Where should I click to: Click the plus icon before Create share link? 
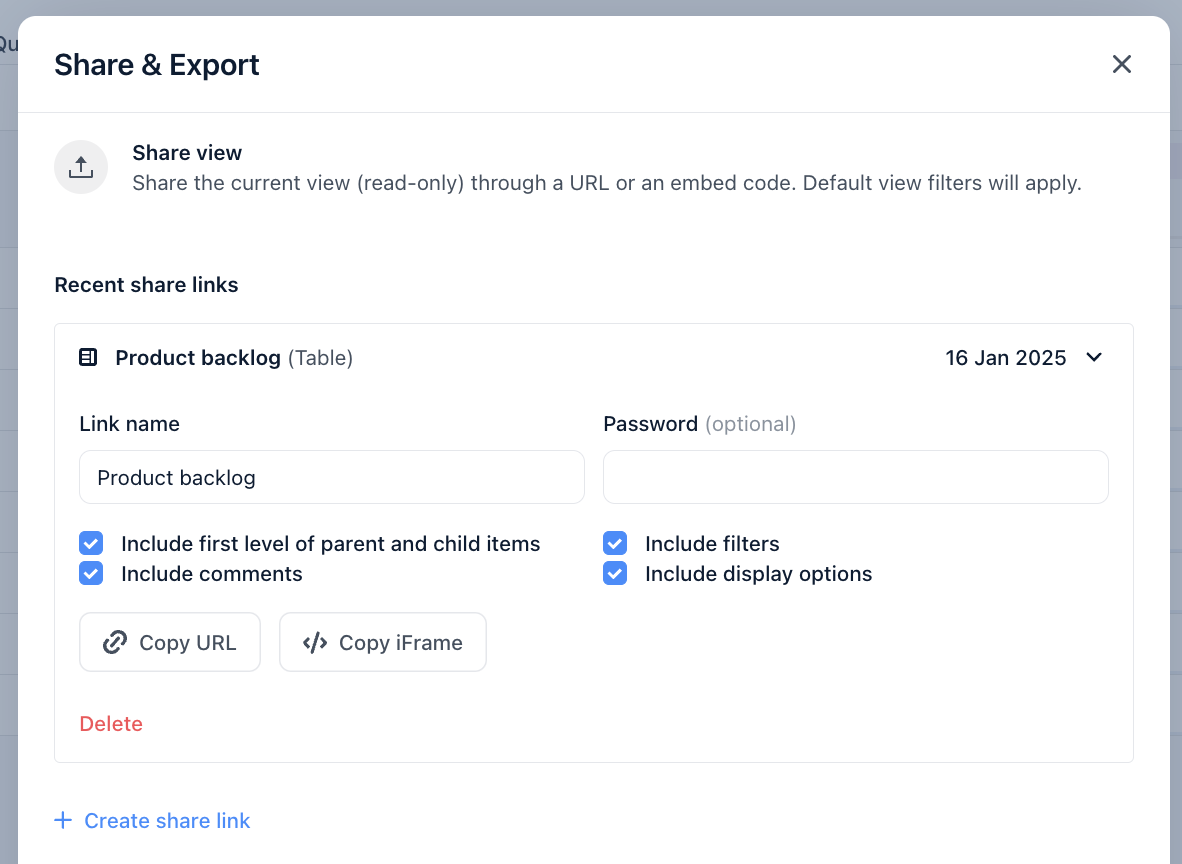click(63, 820)
